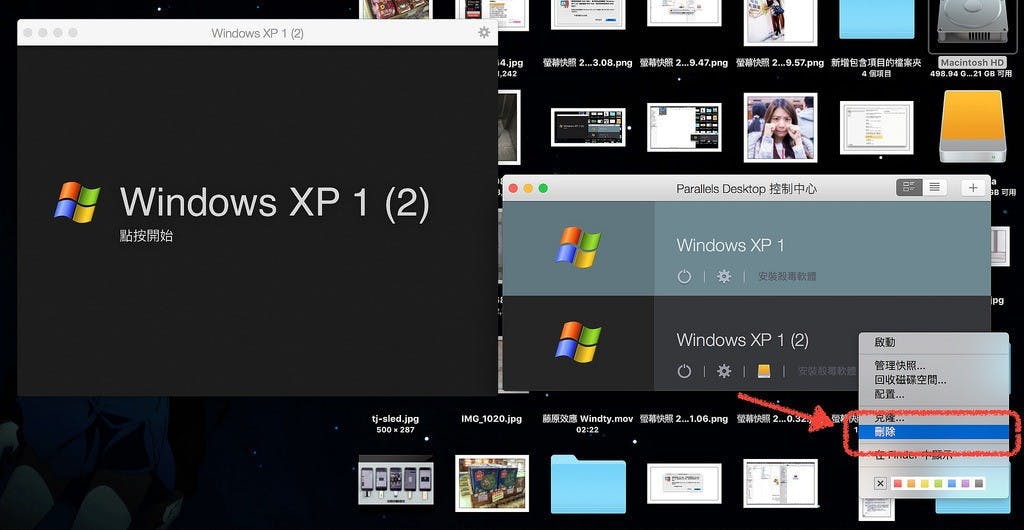Select the store shelf photo thumbnail at bottom

tap(492, 483)
